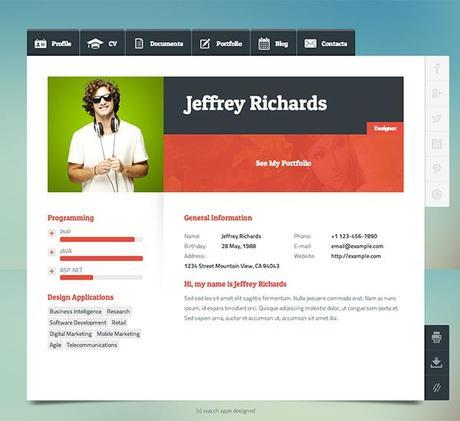Open the Blog tab

coord(273,43)
